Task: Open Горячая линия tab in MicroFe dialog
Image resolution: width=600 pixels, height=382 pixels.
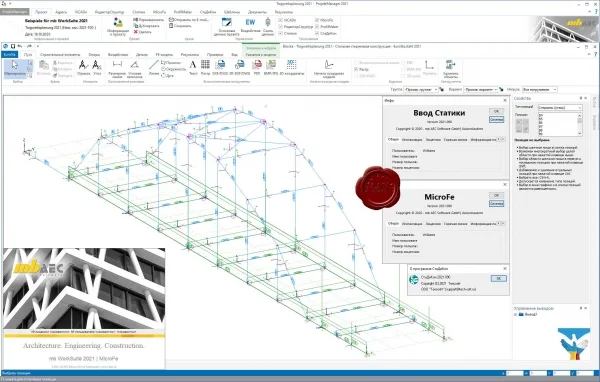Action: [455, 224]
